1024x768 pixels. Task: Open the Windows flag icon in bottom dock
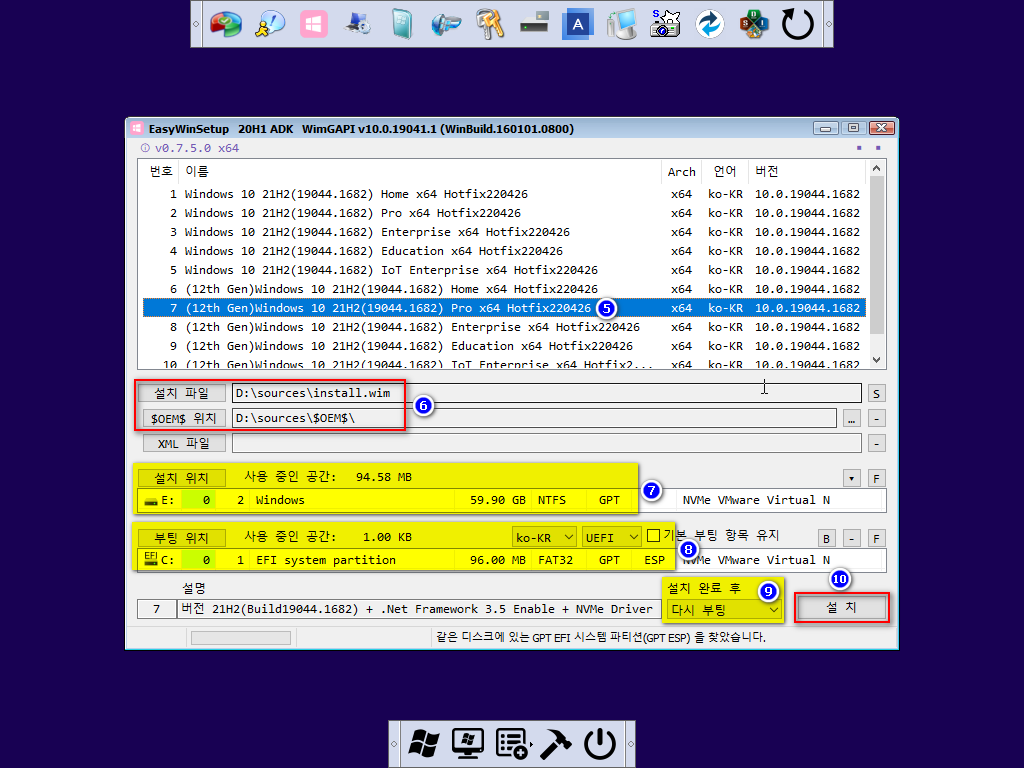424,744
